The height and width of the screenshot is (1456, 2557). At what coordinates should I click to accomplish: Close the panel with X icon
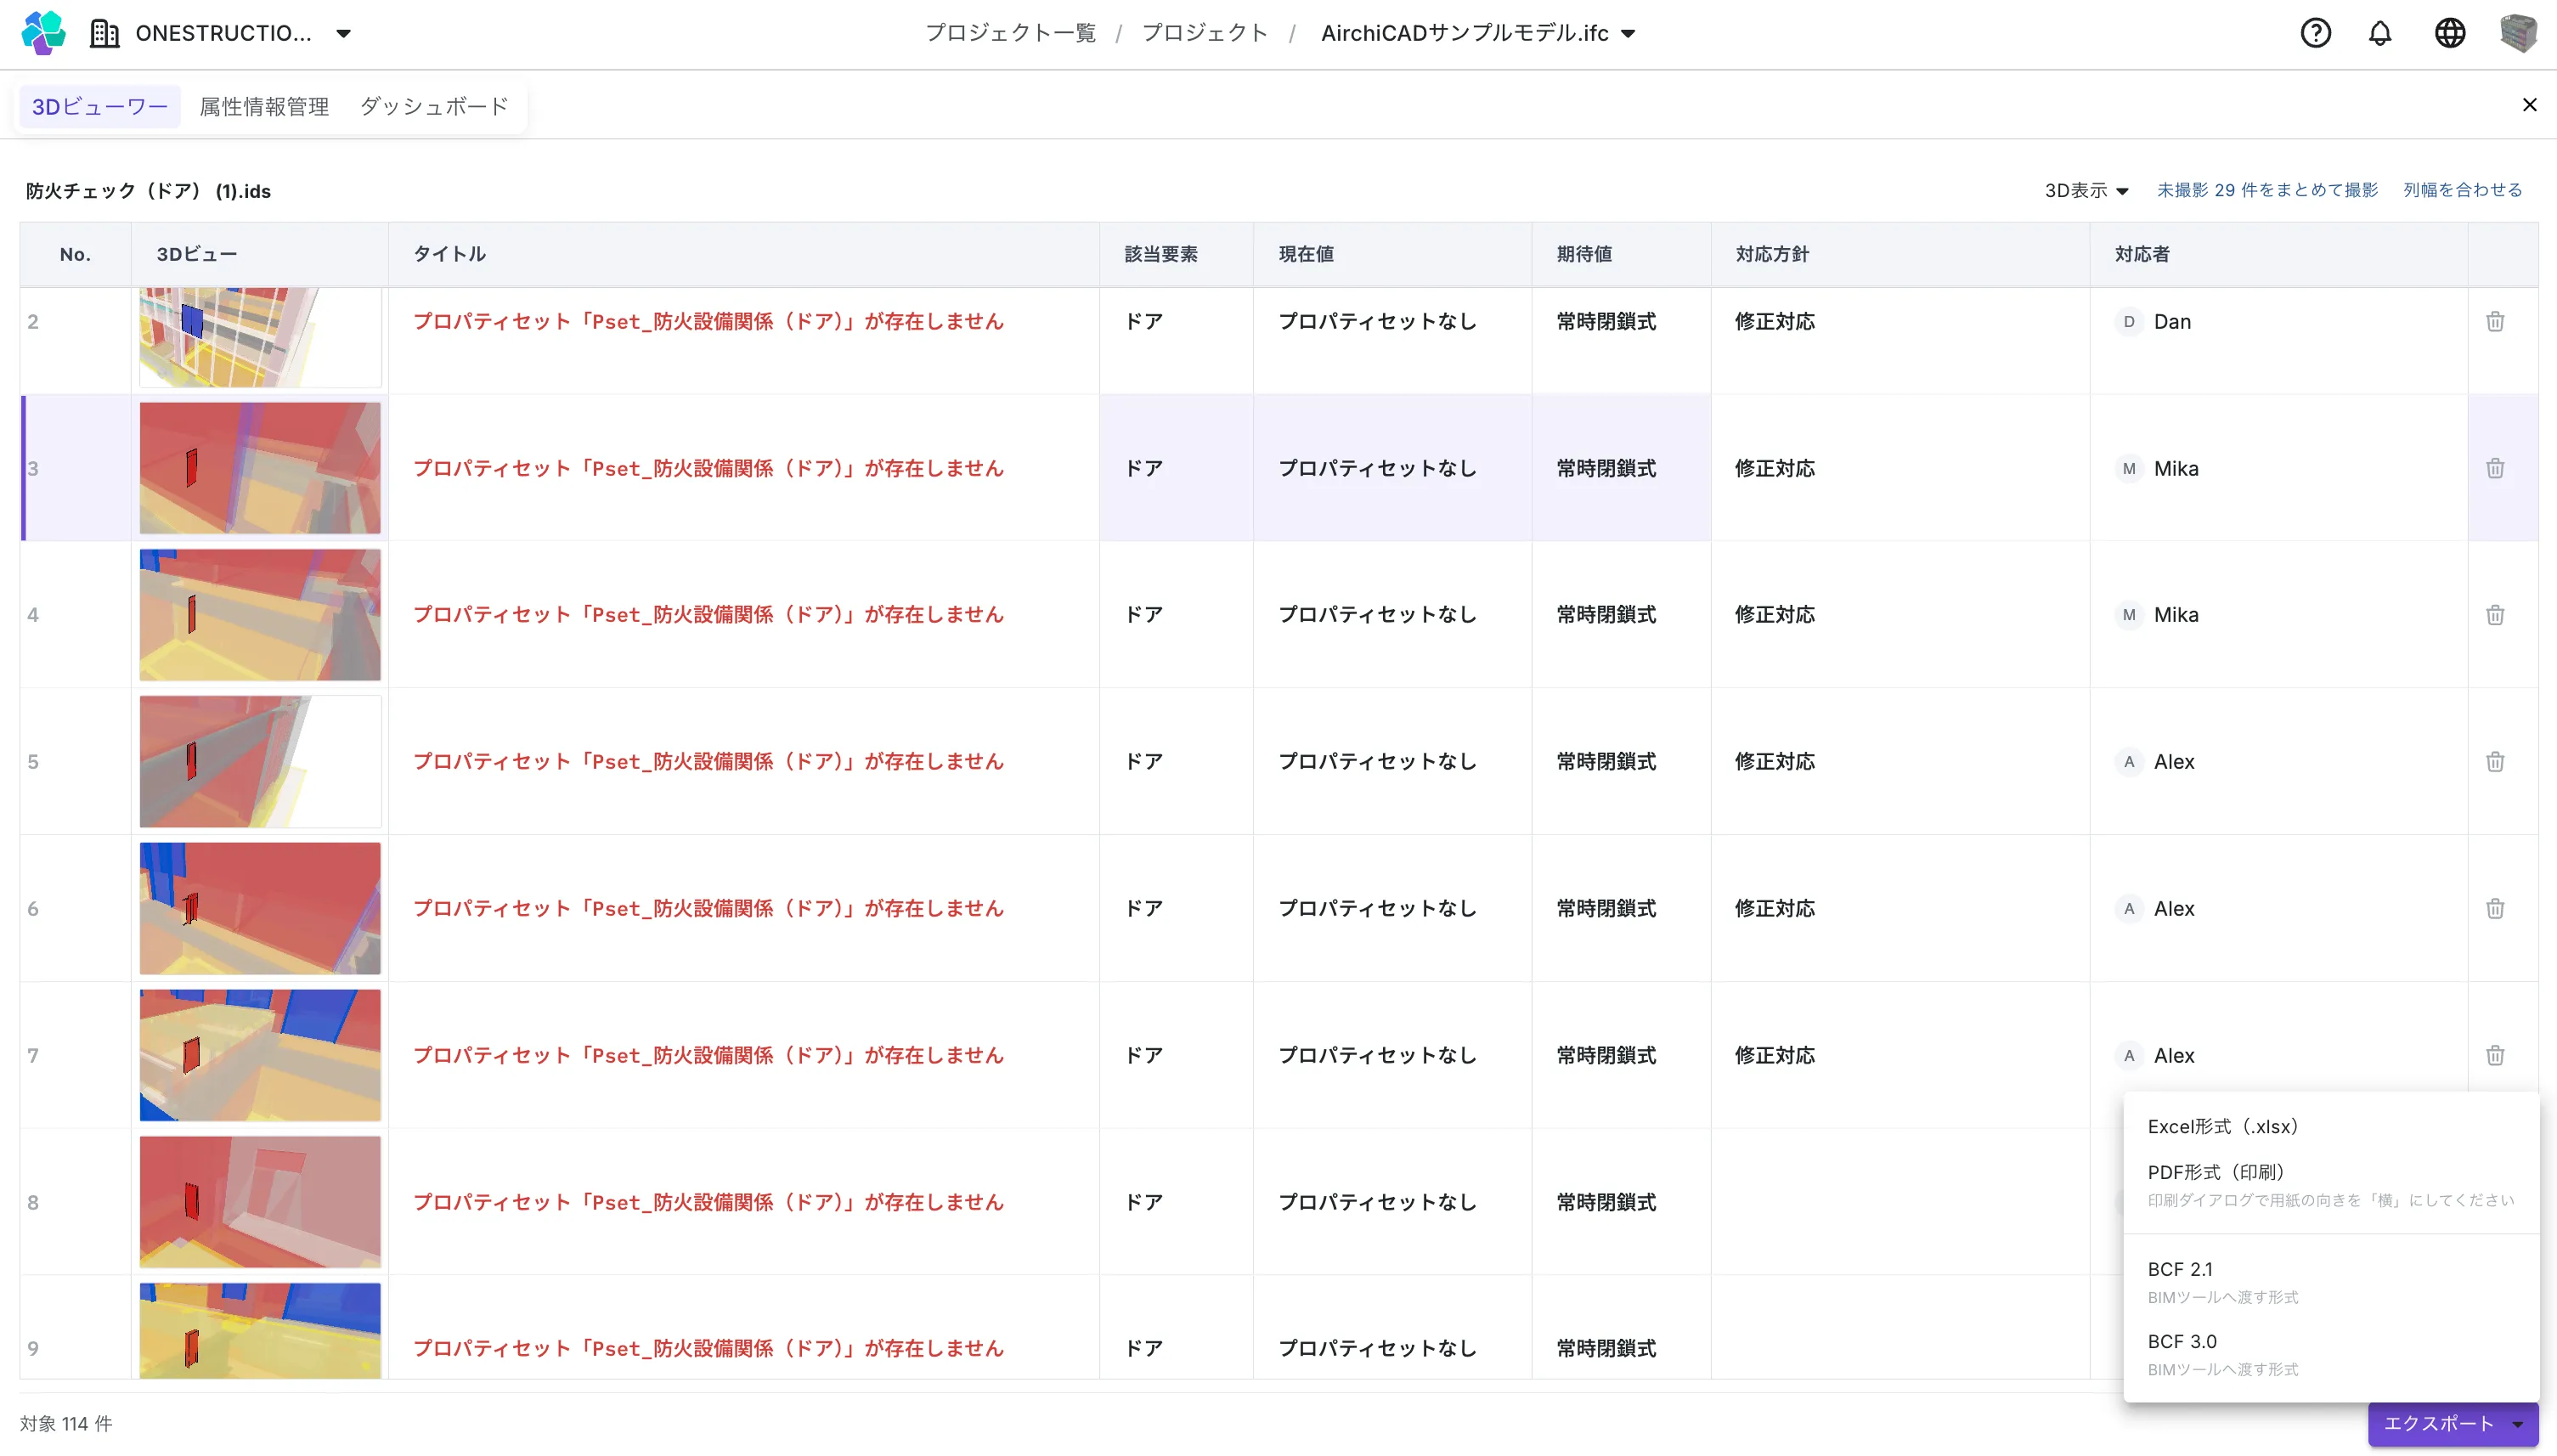click(x=2529, y=105)
